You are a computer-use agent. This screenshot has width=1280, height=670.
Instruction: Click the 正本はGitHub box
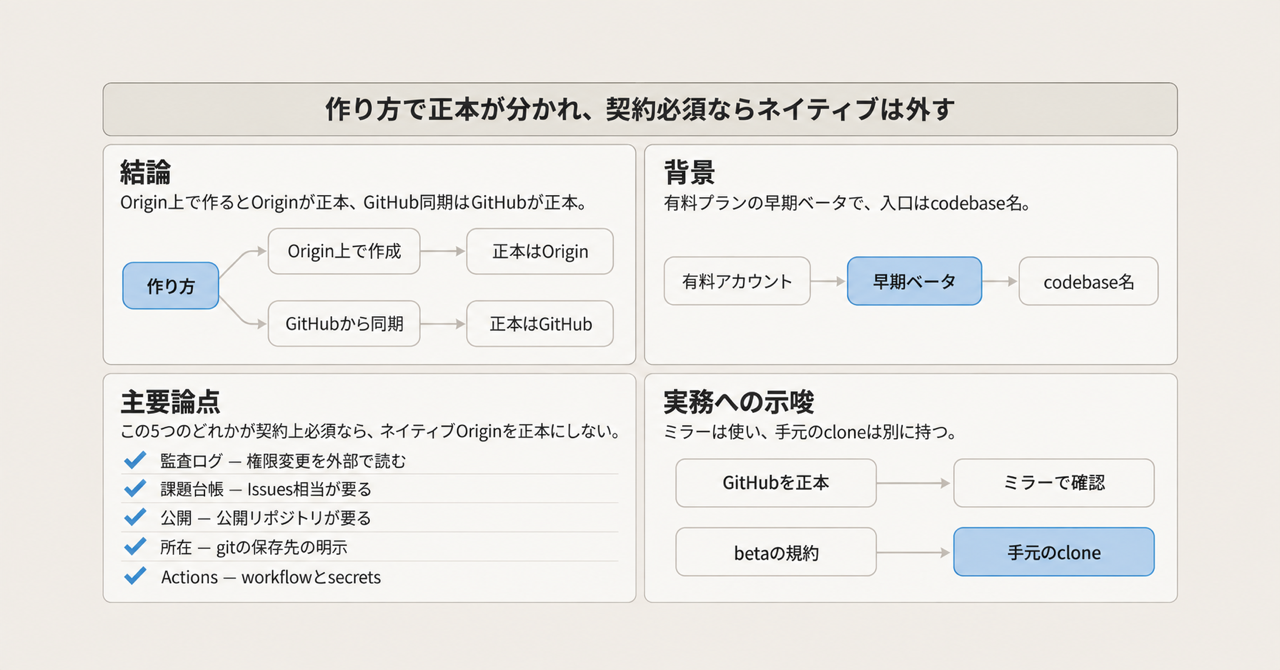click(540, 323)
